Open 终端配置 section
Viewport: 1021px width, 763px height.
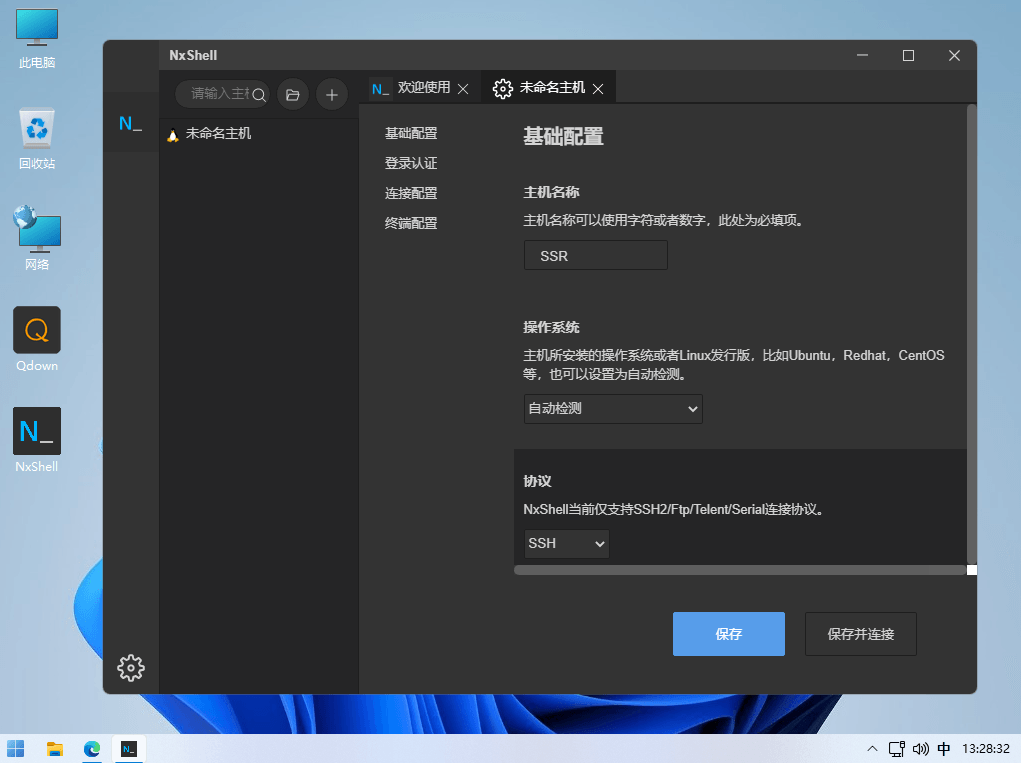point(411,223)
